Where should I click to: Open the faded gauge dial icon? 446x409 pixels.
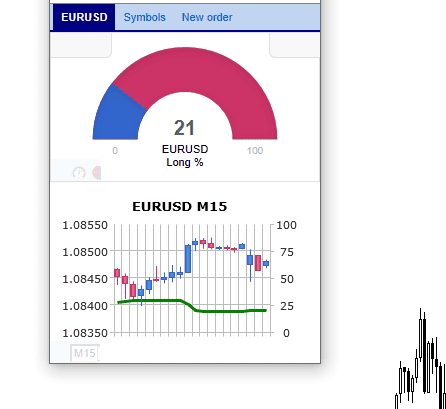(x=79, y=173)
